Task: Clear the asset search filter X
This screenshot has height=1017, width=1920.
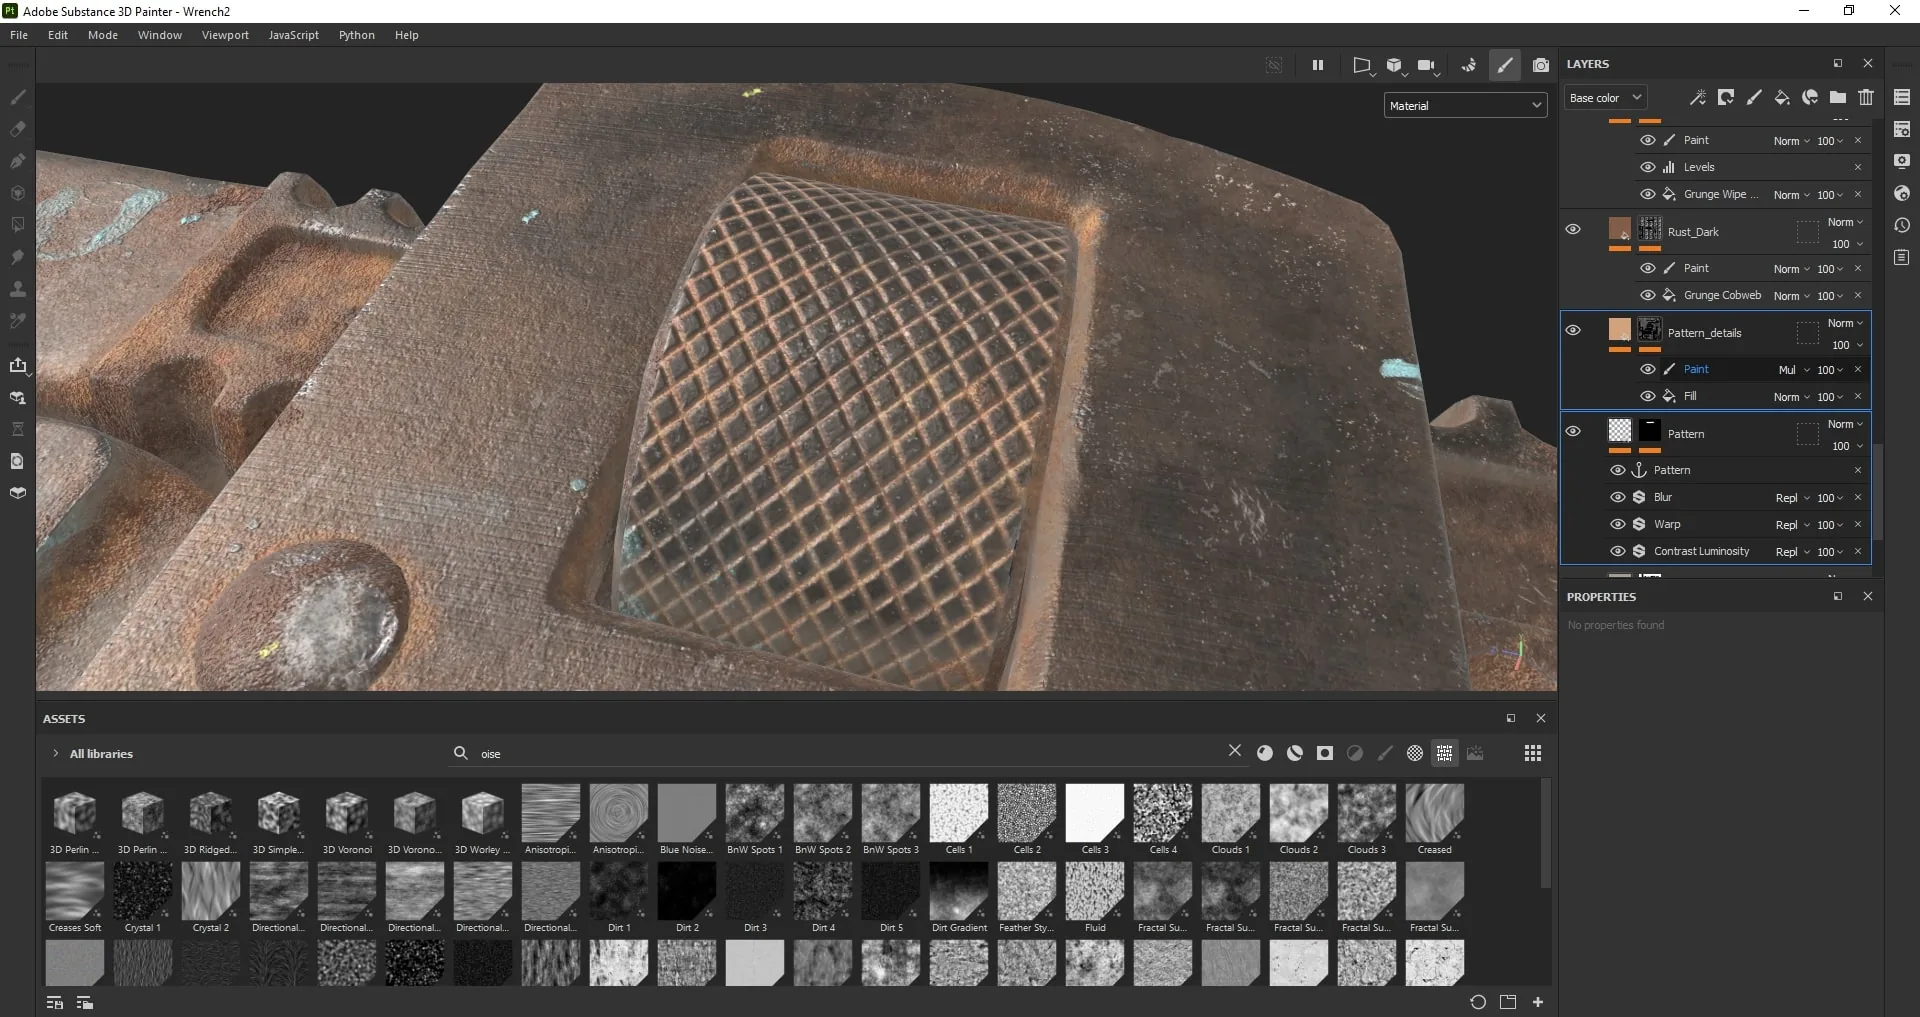Action: 1235,751
